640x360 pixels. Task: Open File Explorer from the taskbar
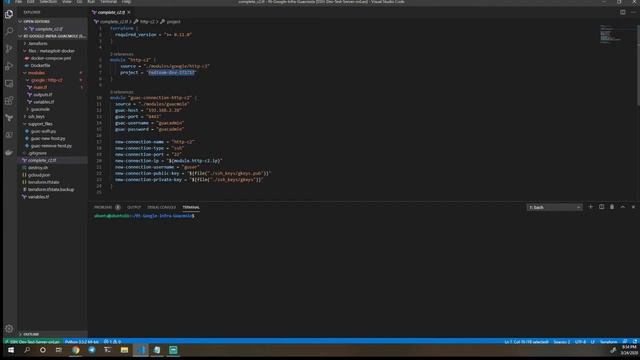(124, 350)
